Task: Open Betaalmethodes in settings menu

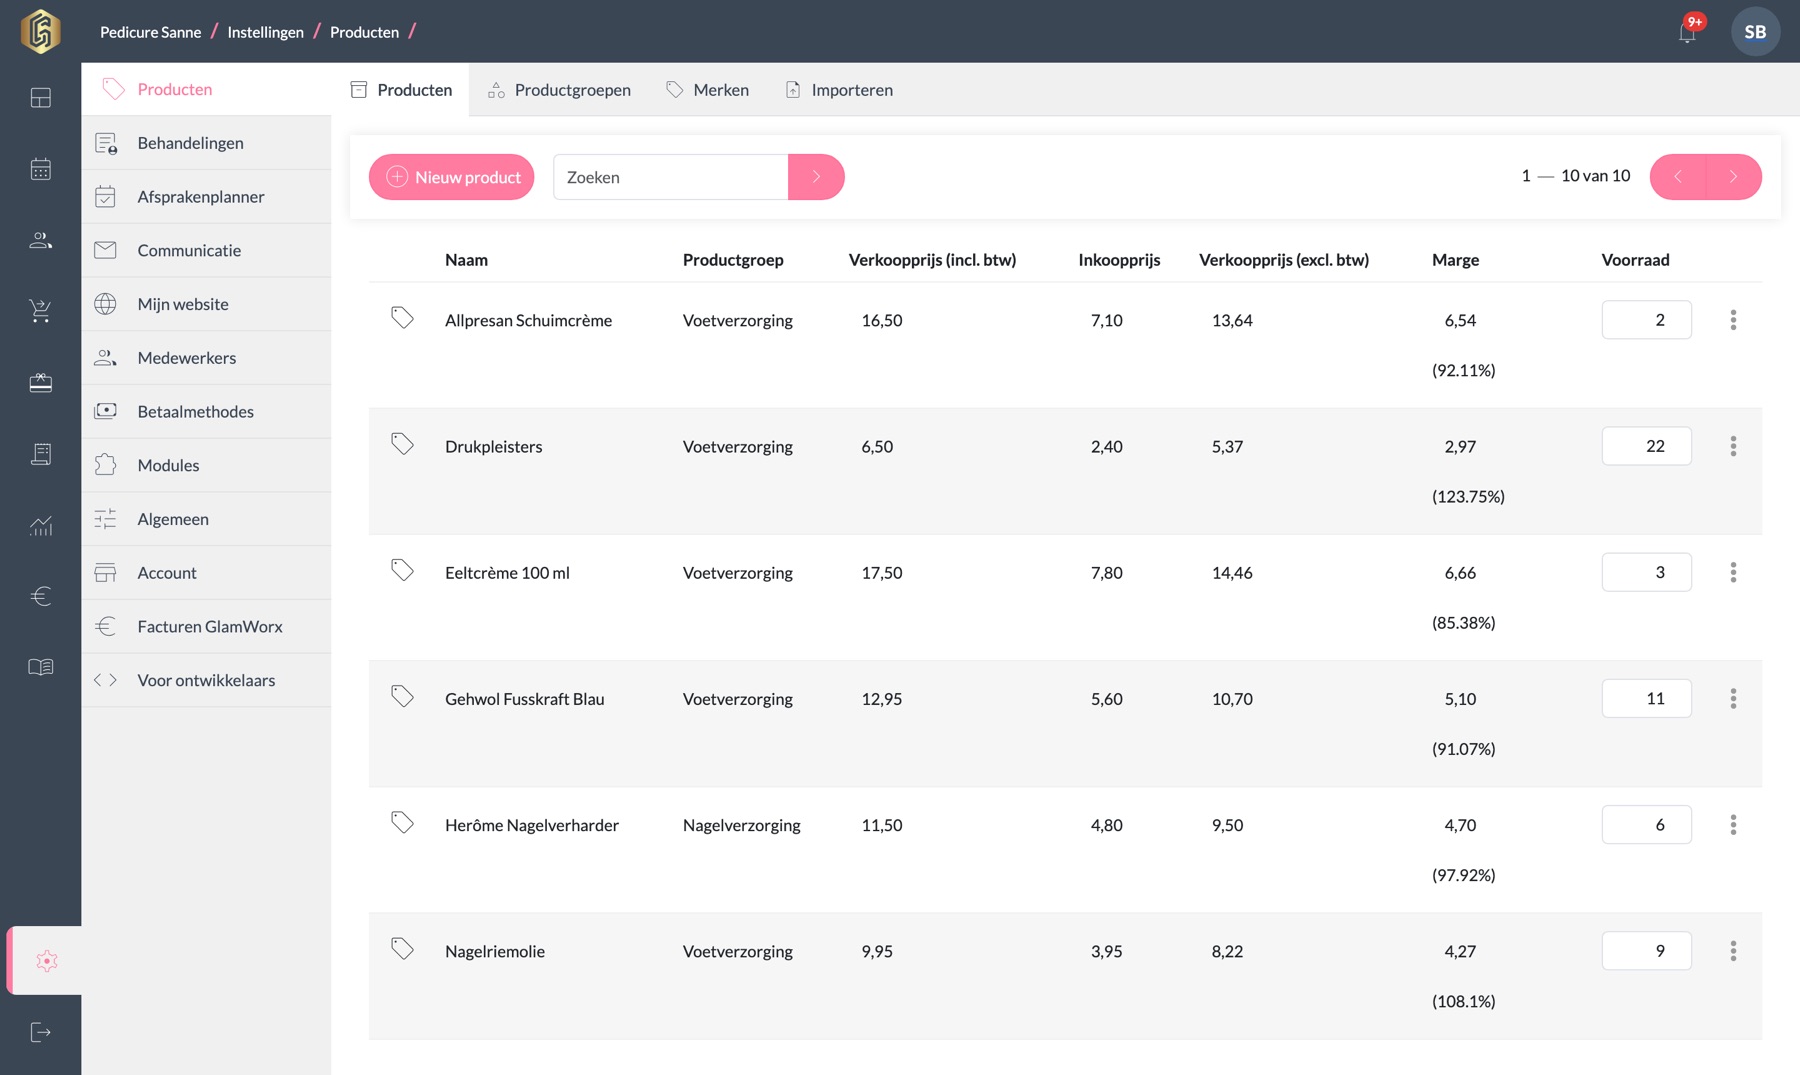Action: pos(206,411)
